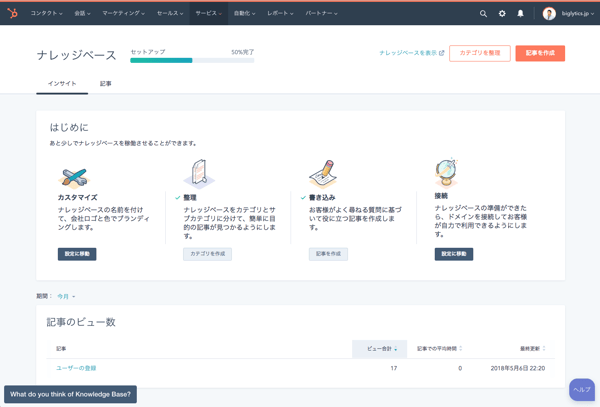Image resolution: width=600 pixels, height=407 pixels.
Task: Click the setup progress bar
Action: [x=192, y=61]
